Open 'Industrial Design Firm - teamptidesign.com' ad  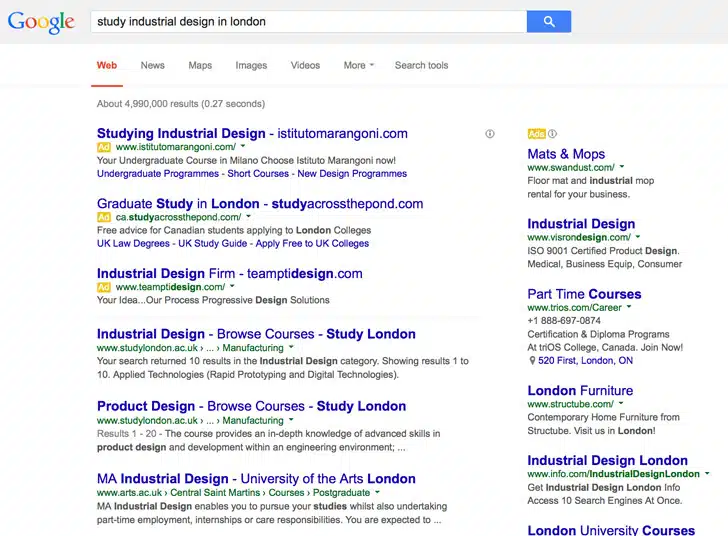[230, 274]
